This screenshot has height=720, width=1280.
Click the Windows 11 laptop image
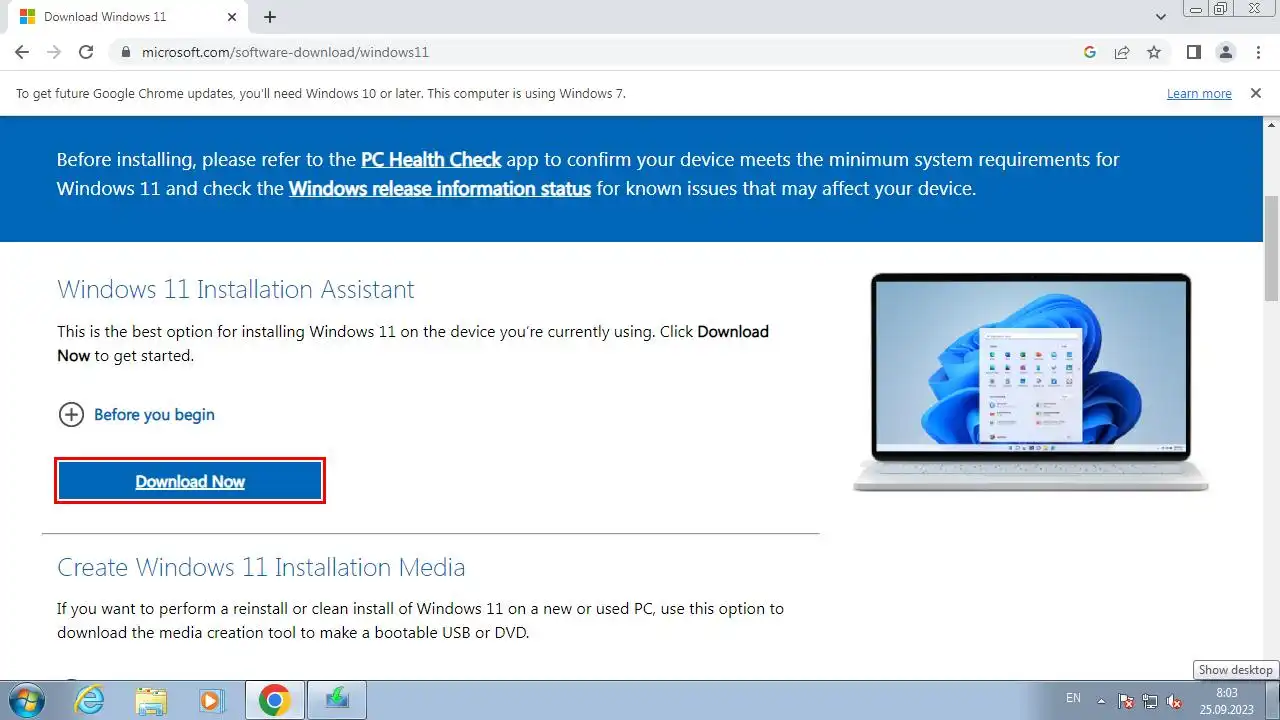pos(1031,382)
